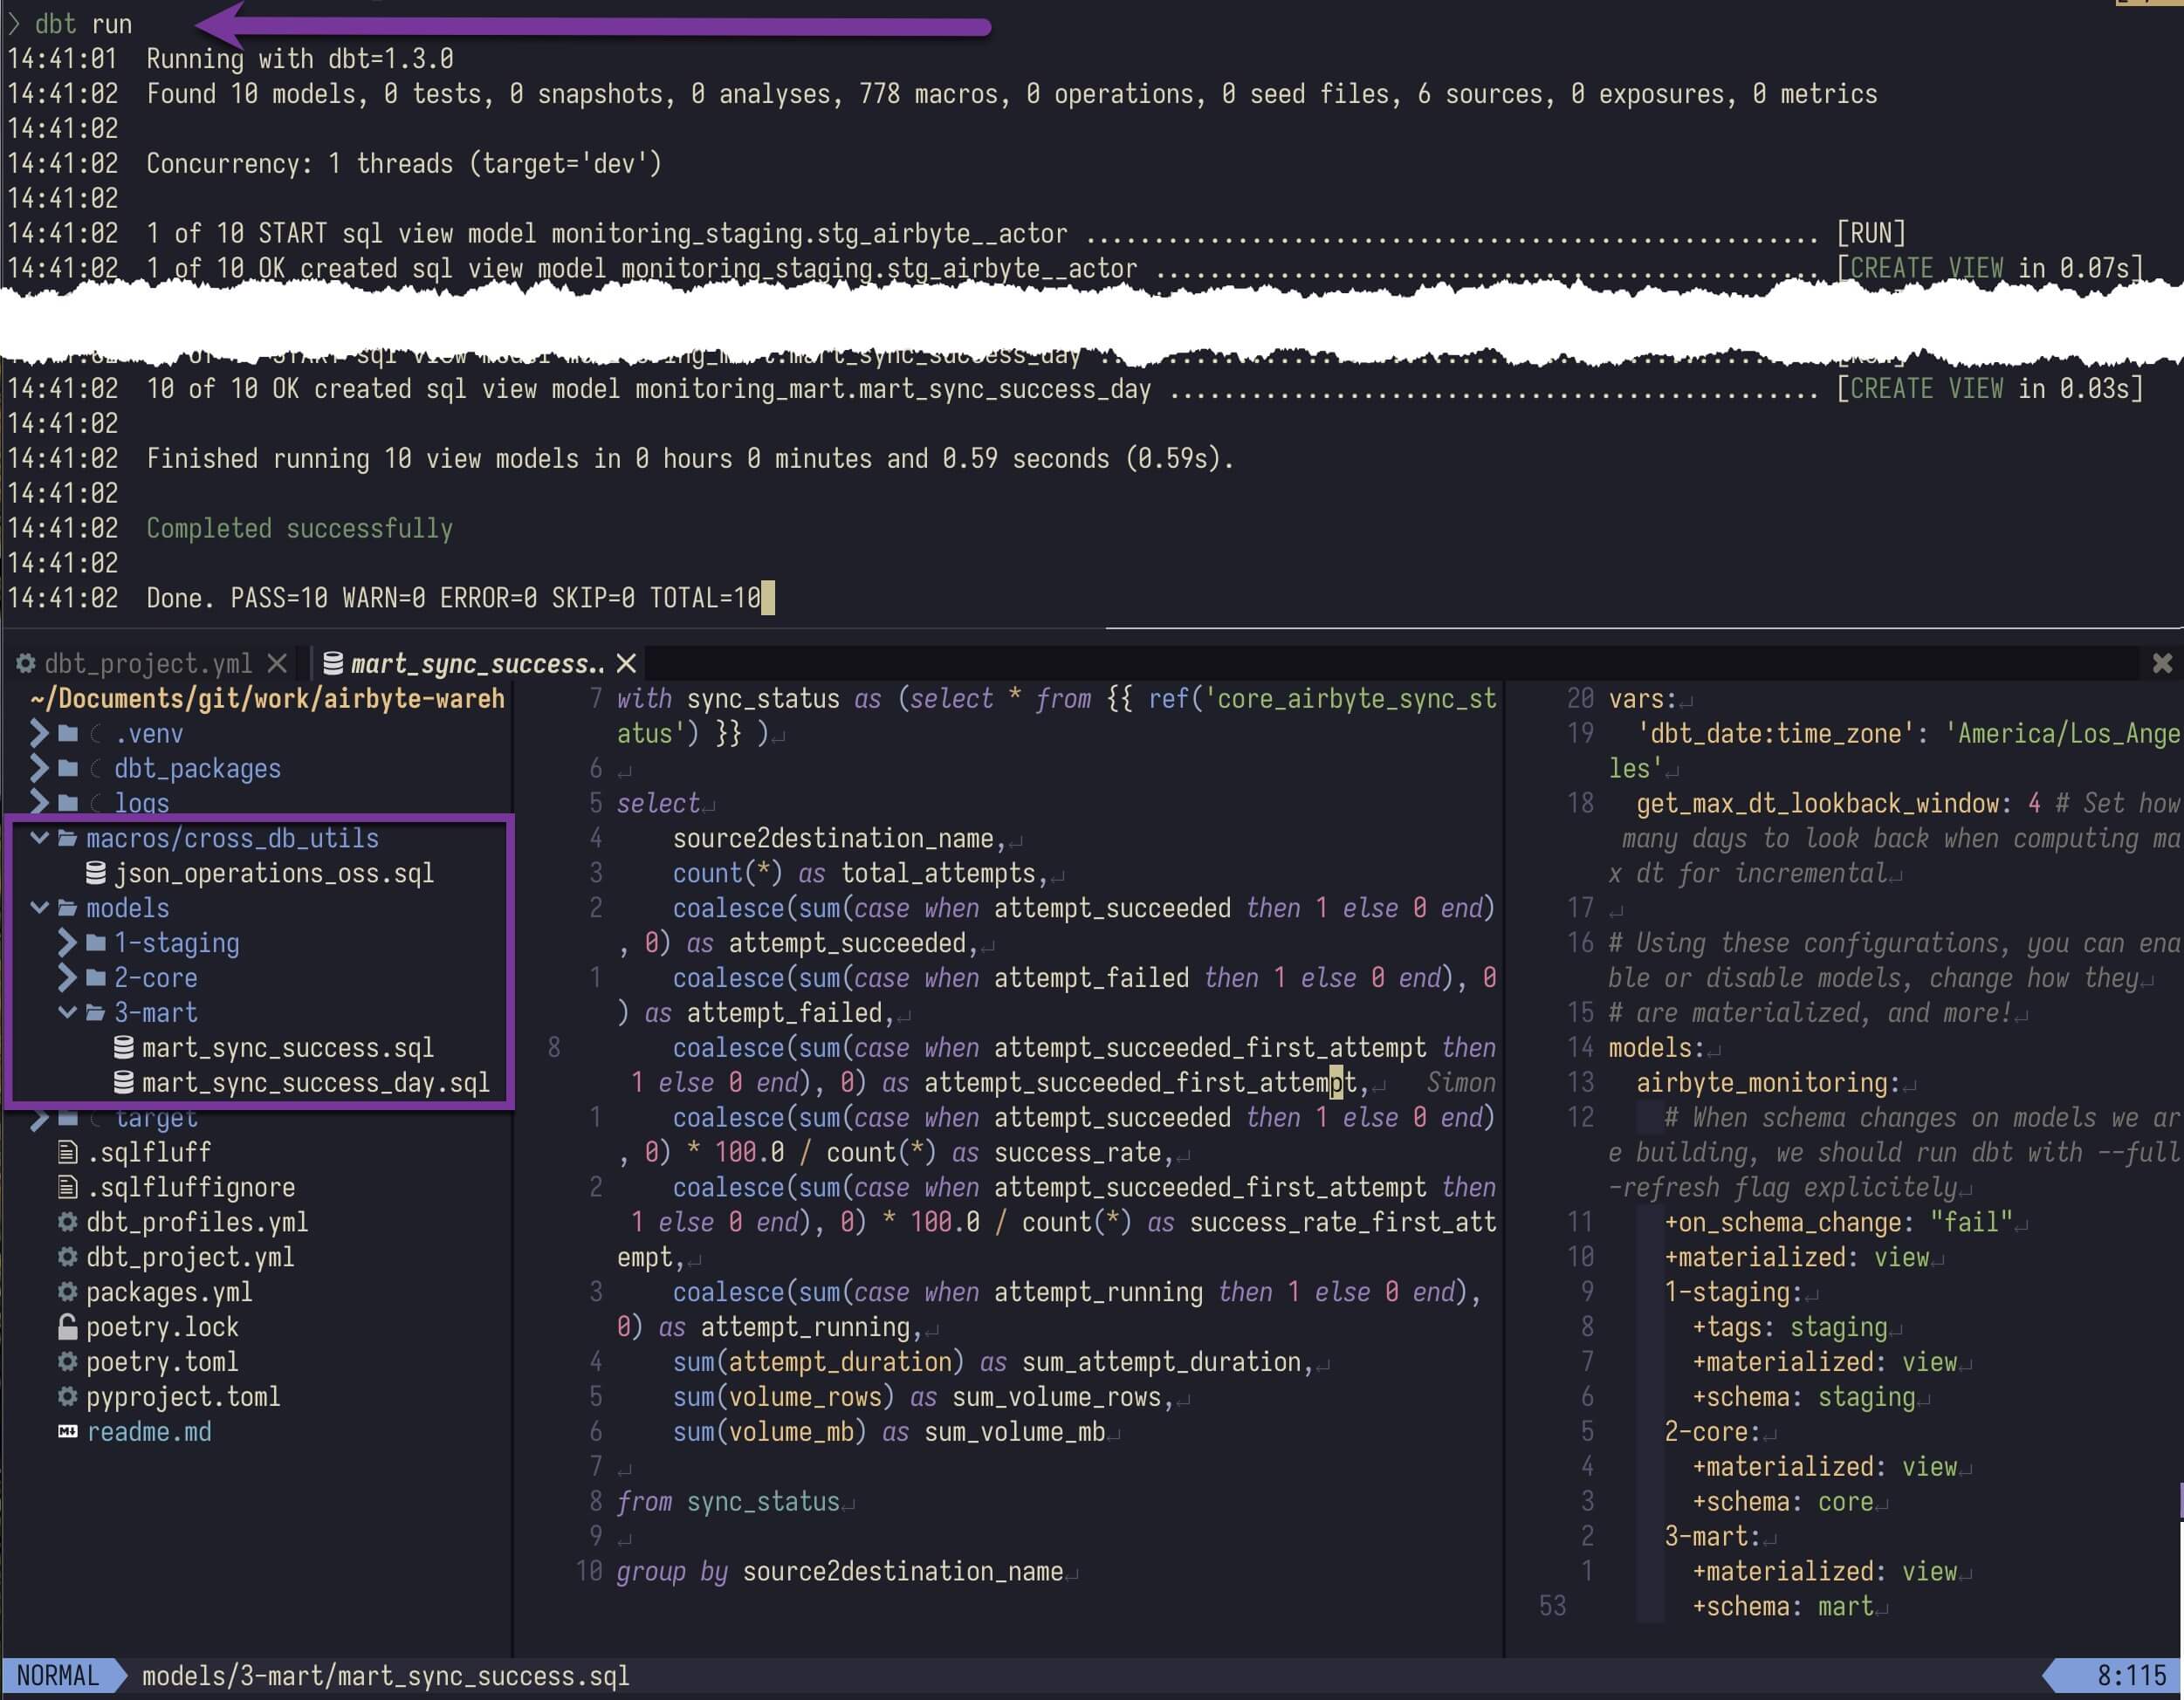This screenshot has width=2184, height=1700.
Task: Close the mart_sync_success tab
Action: (626, 663)
